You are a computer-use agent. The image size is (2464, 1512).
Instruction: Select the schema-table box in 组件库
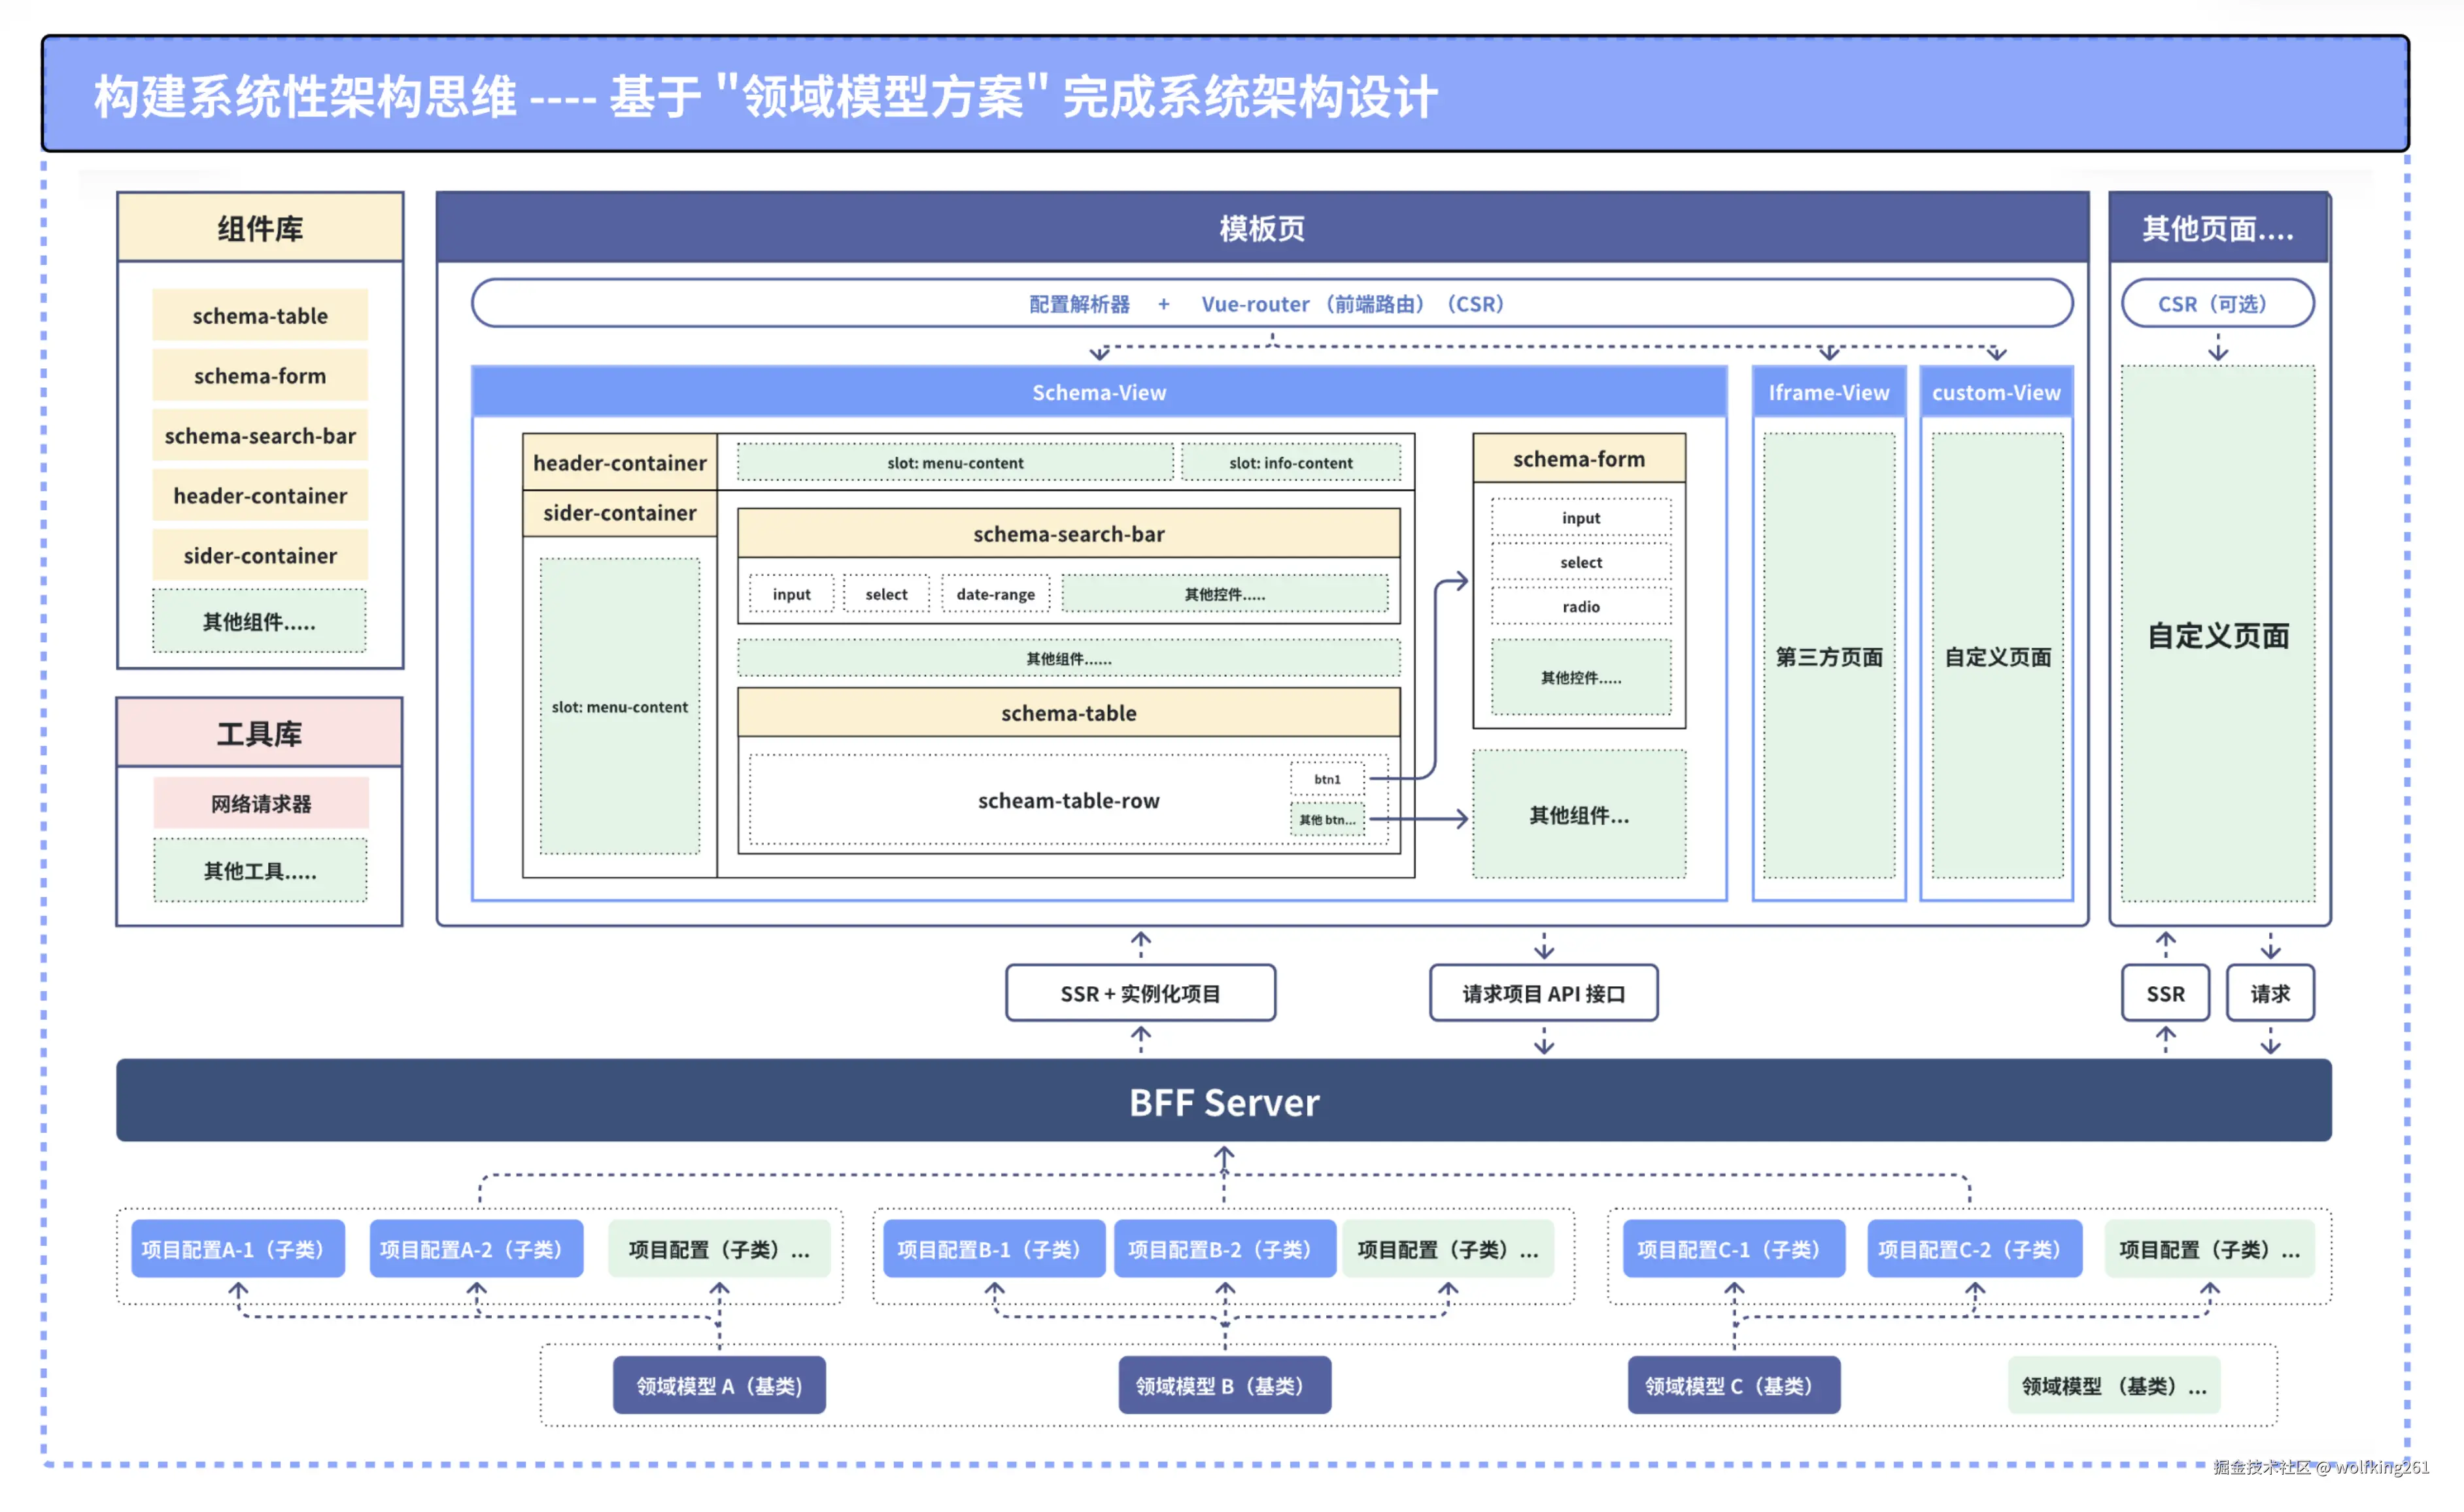point(260,316)
